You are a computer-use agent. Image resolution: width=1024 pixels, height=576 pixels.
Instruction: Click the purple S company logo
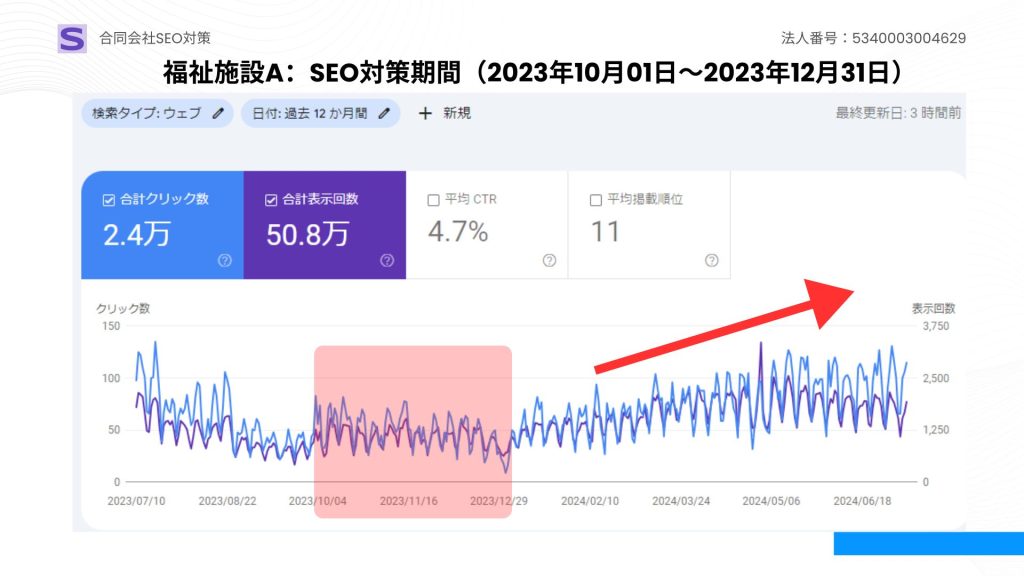tap(72, 38)
